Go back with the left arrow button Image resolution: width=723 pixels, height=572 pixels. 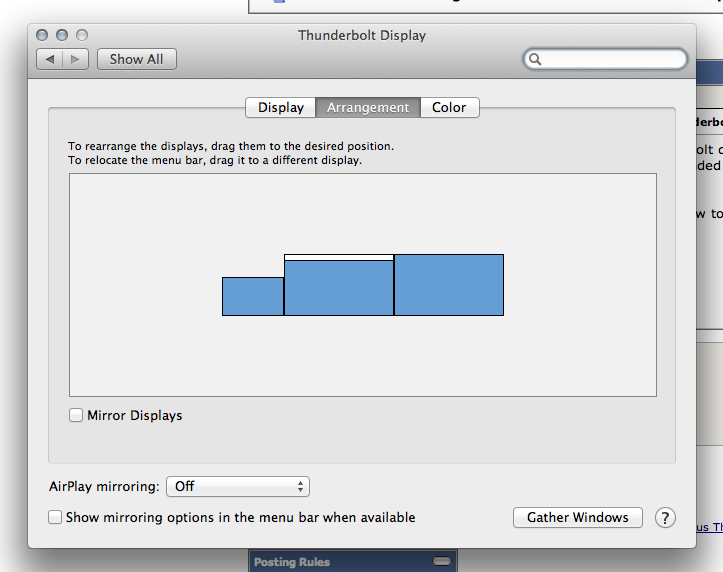[49, 59]
